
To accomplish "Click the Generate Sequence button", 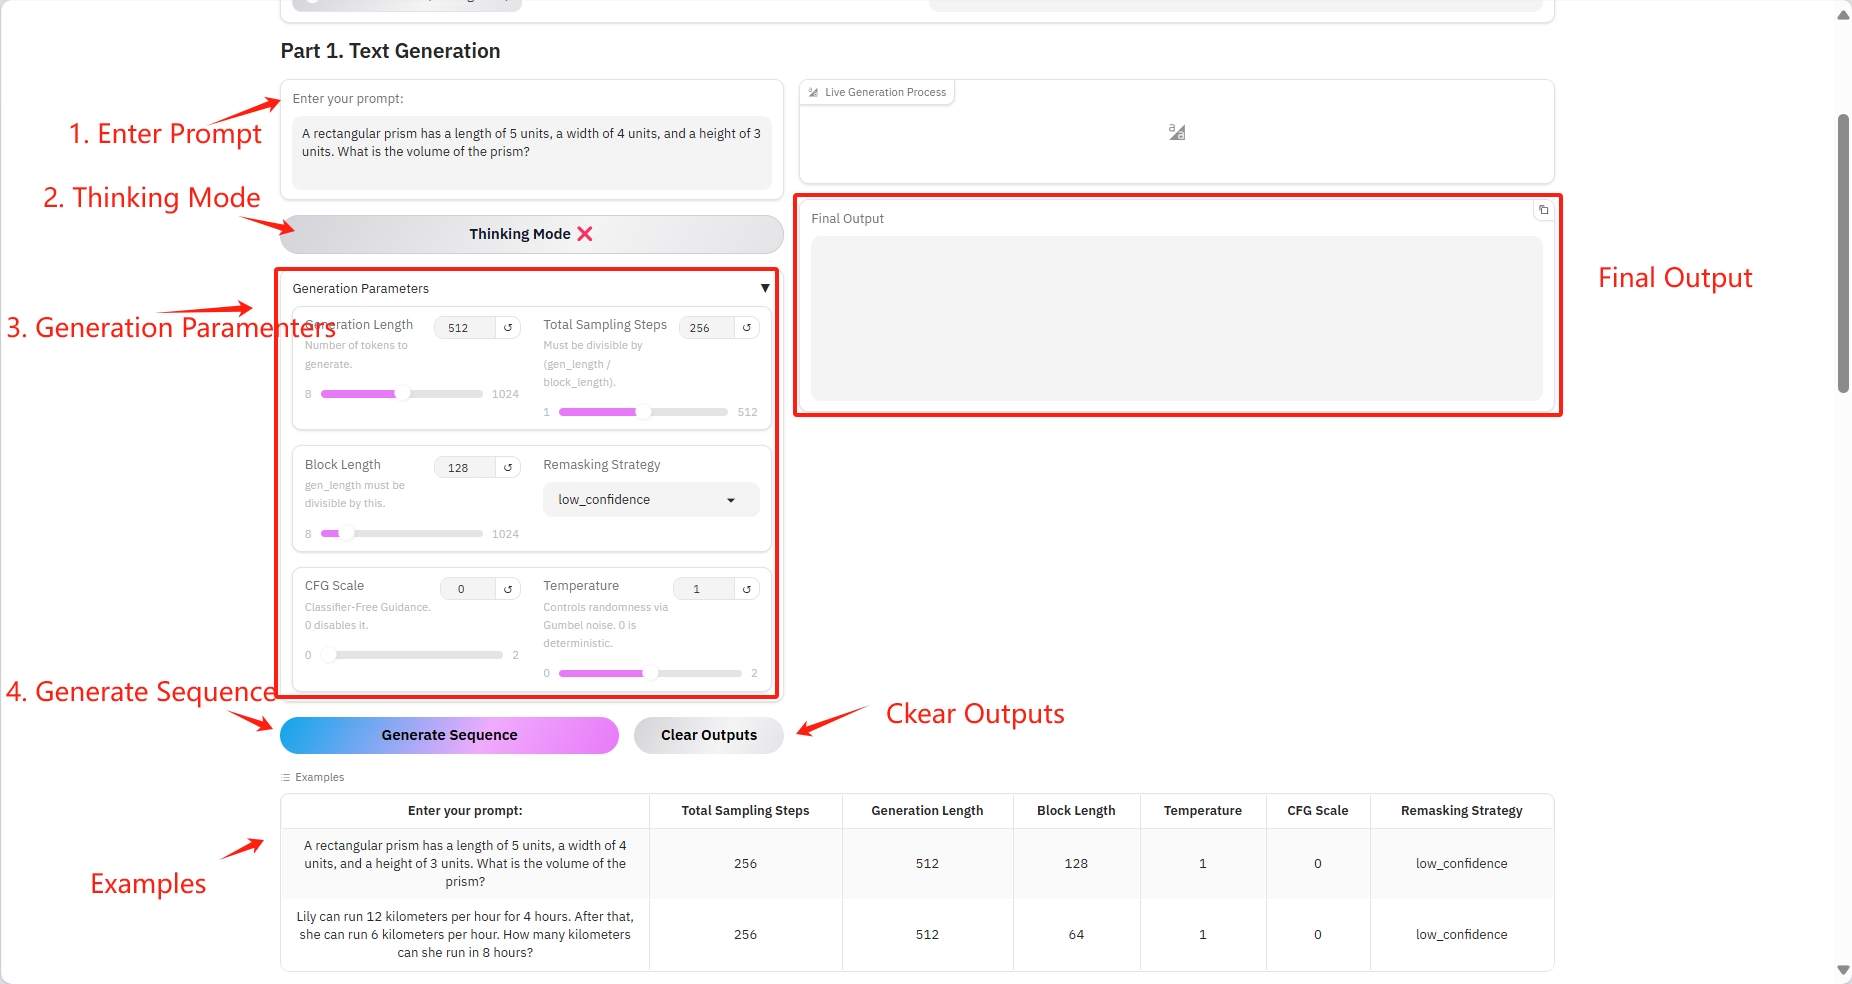I will pos(449,735).
